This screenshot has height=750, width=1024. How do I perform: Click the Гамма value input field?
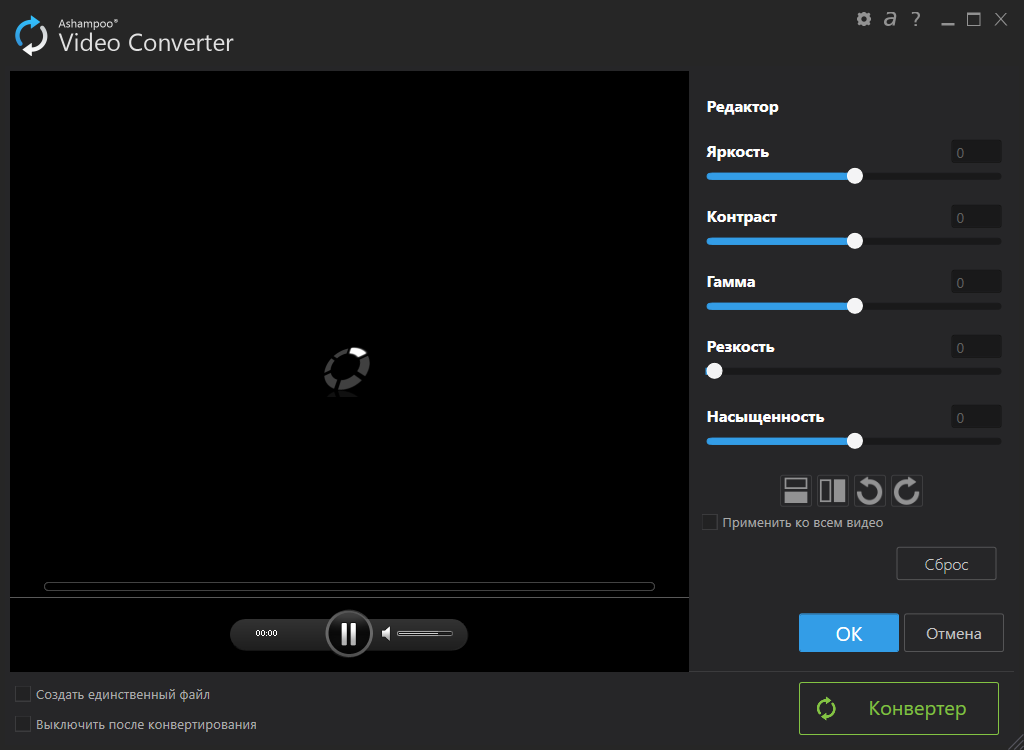click(x=975, y=281)
